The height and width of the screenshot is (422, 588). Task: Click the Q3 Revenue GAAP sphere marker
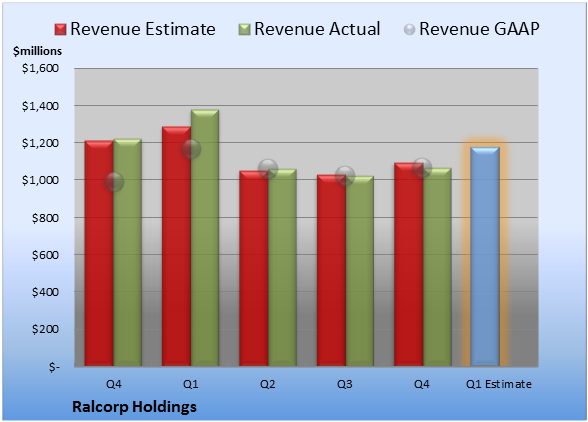[345, 176]
